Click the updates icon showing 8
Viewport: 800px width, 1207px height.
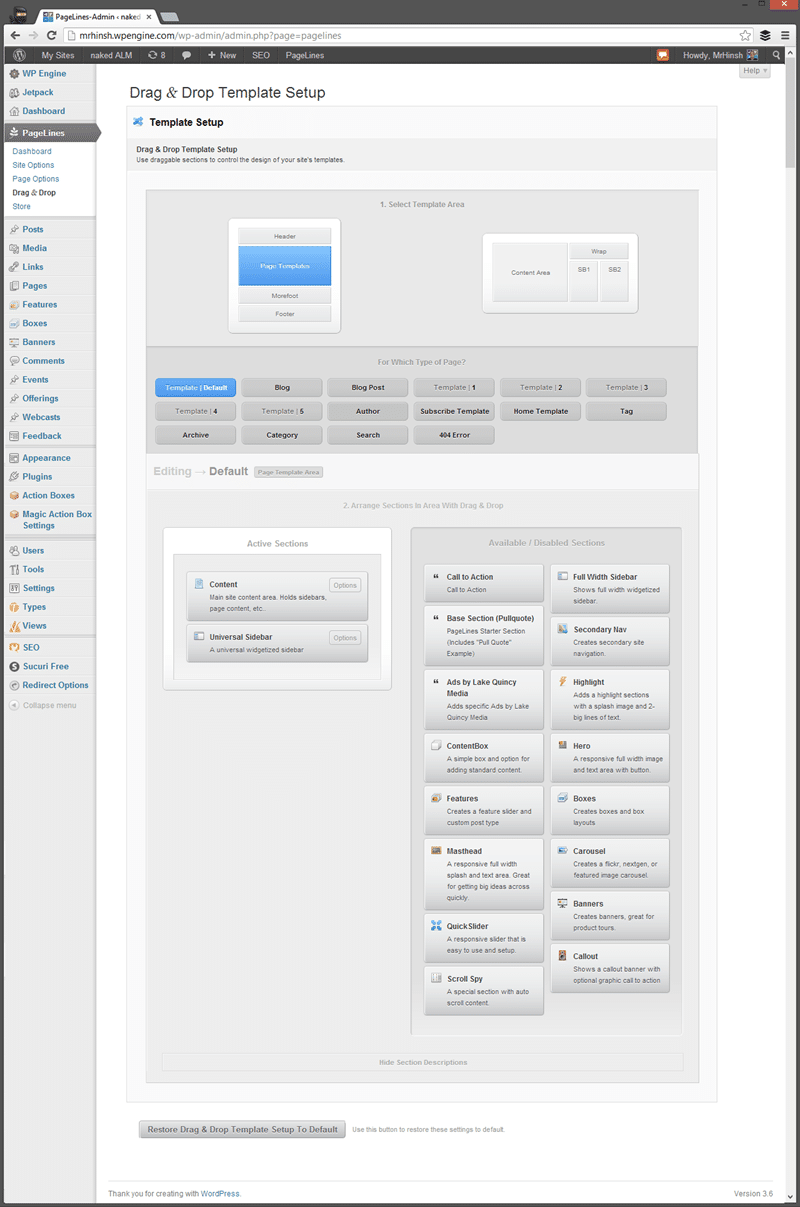pyautogui.click(x=156, y=55)
